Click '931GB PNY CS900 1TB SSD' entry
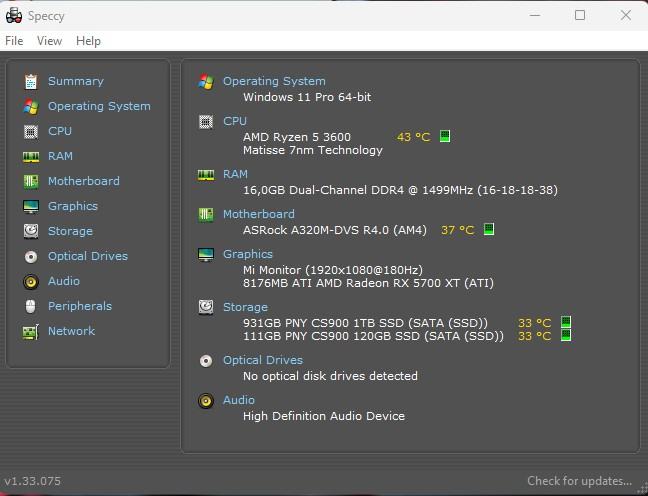This screenshot has height=496, width=648. tap(365, 323)
